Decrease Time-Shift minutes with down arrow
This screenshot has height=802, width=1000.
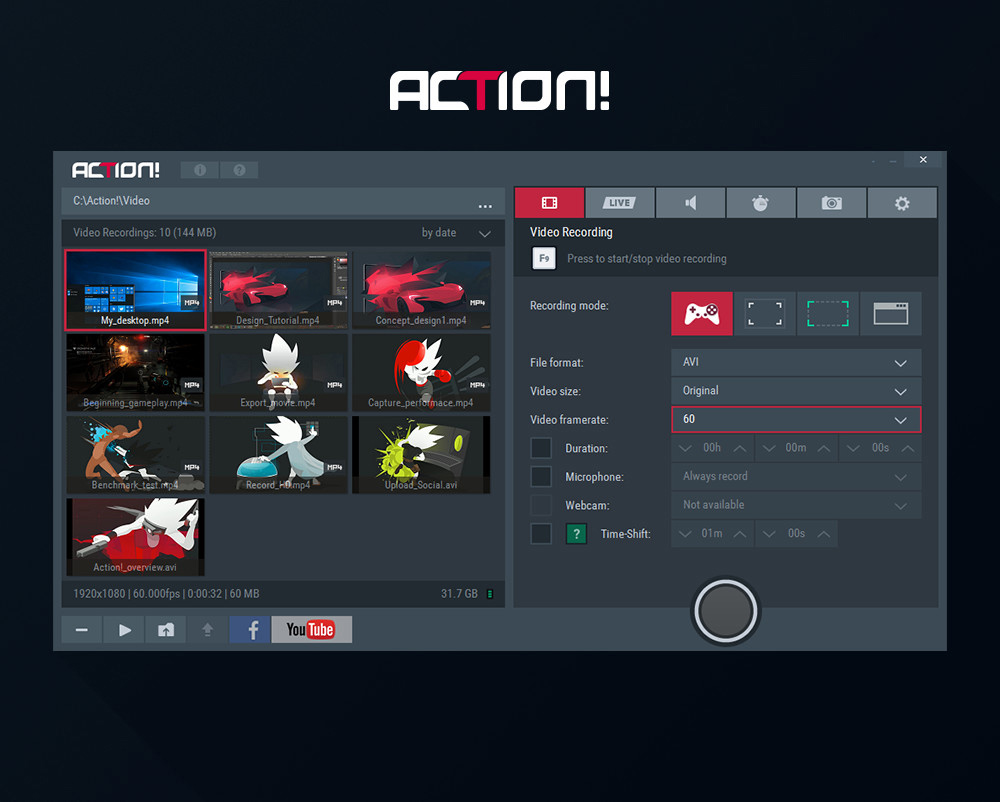tap(685, 534)
